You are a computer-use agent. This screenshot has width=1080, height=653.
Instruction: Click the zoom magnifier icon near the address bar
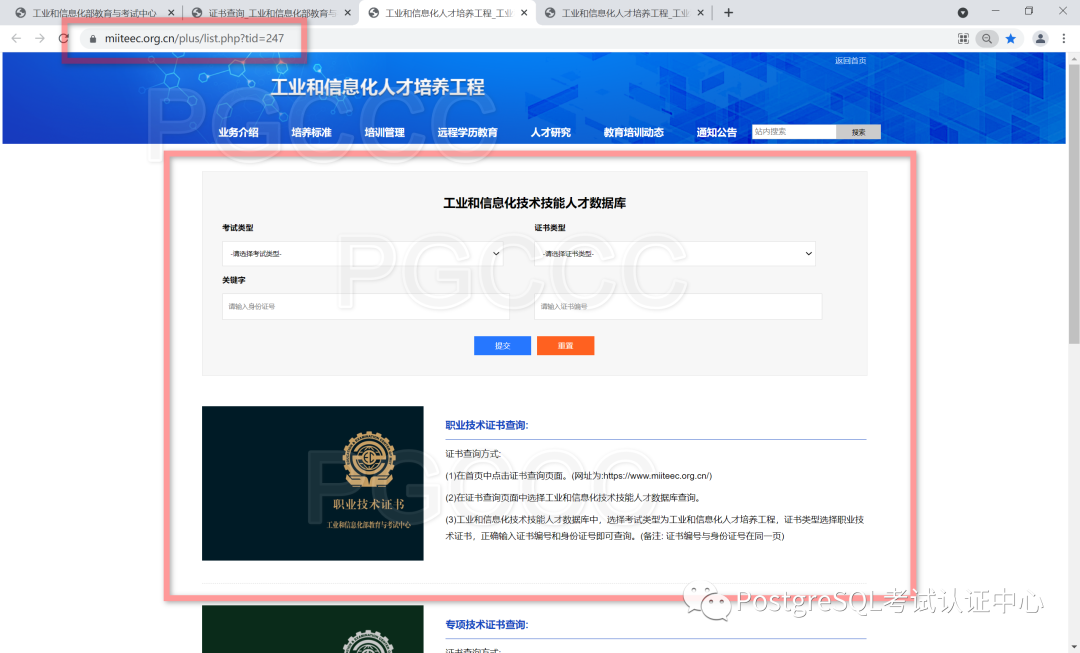point(986,37)
